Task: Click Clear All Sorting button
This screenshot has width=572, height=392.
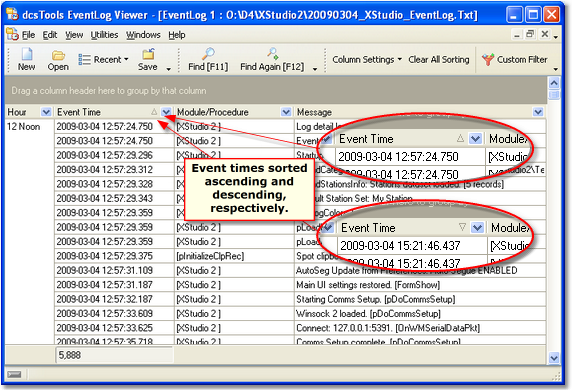Action: tap(438, 59)
